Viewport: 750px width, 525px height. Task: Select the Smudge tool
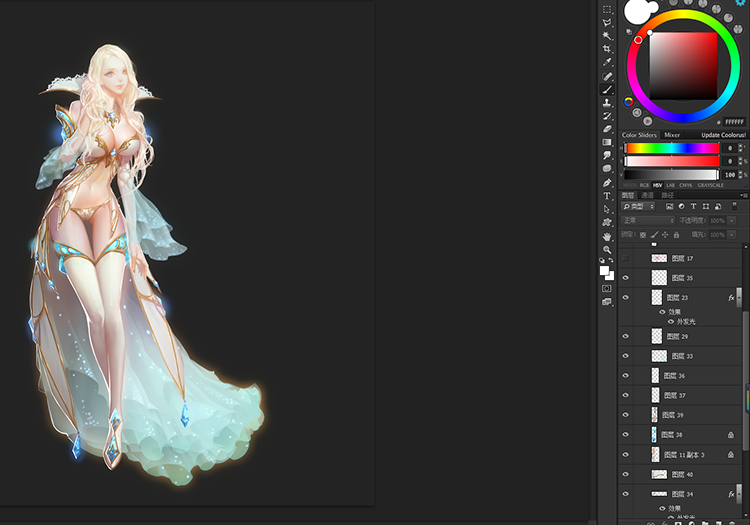click(x=607, y=155)
